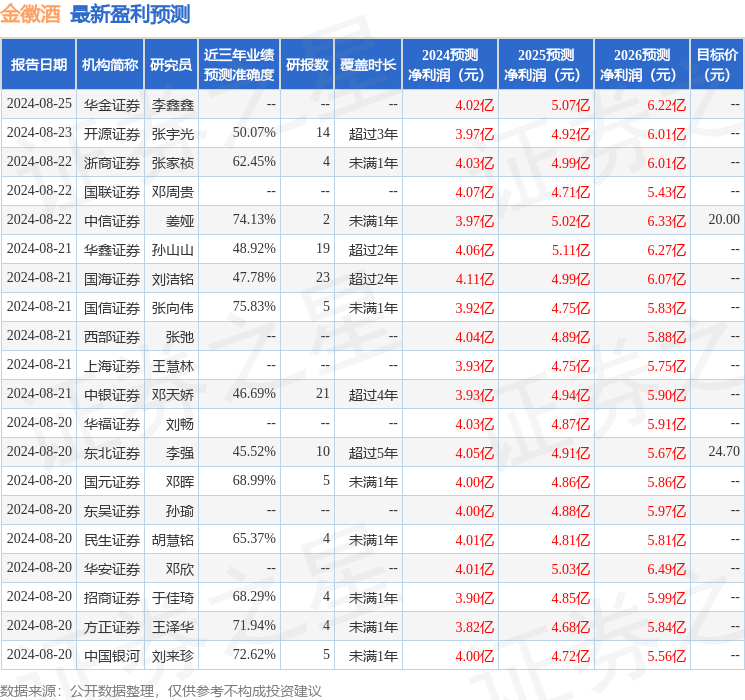Click 华福证券 institution cell

coord(112,424)
